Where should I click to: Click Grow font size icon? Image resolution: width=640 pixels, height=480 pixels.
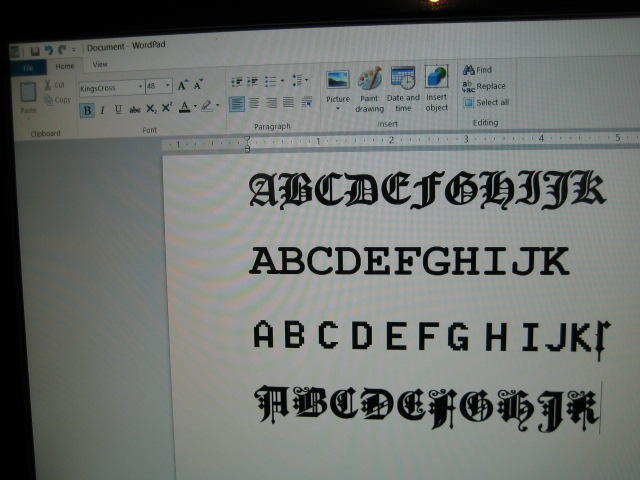(182, 85)
